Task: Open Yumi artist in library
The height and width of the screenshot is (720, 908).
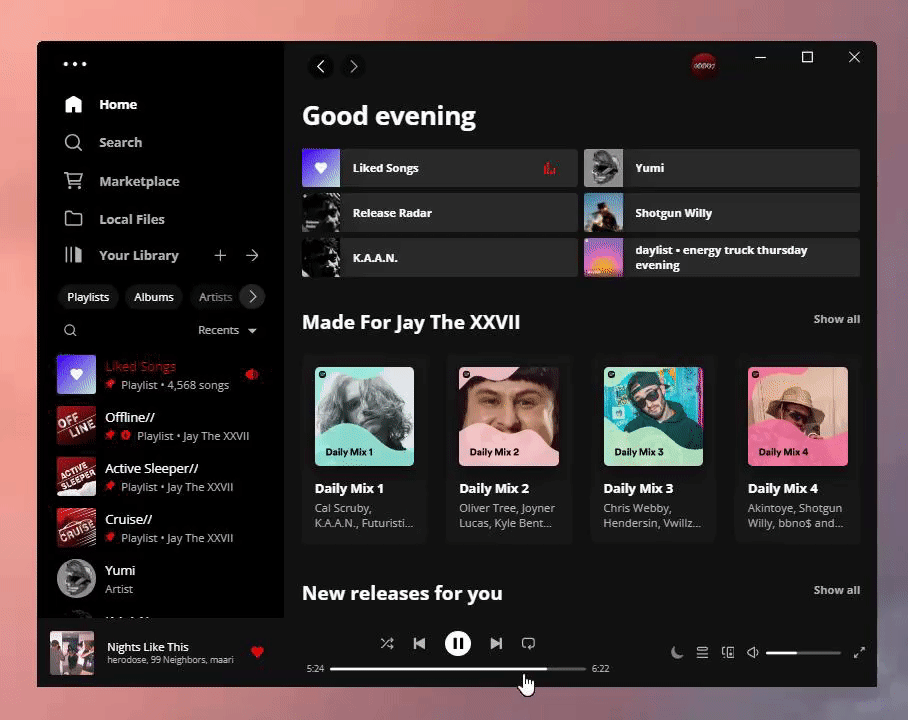Action: coord(160,579)
